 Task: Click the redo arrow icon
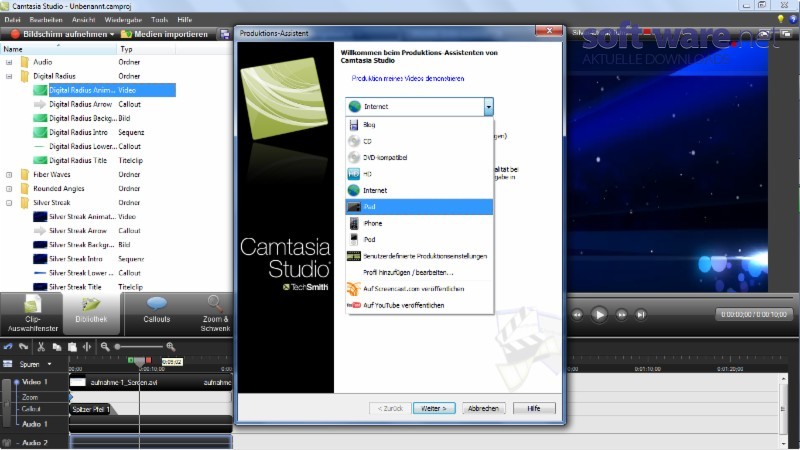[x=23, y=346]
